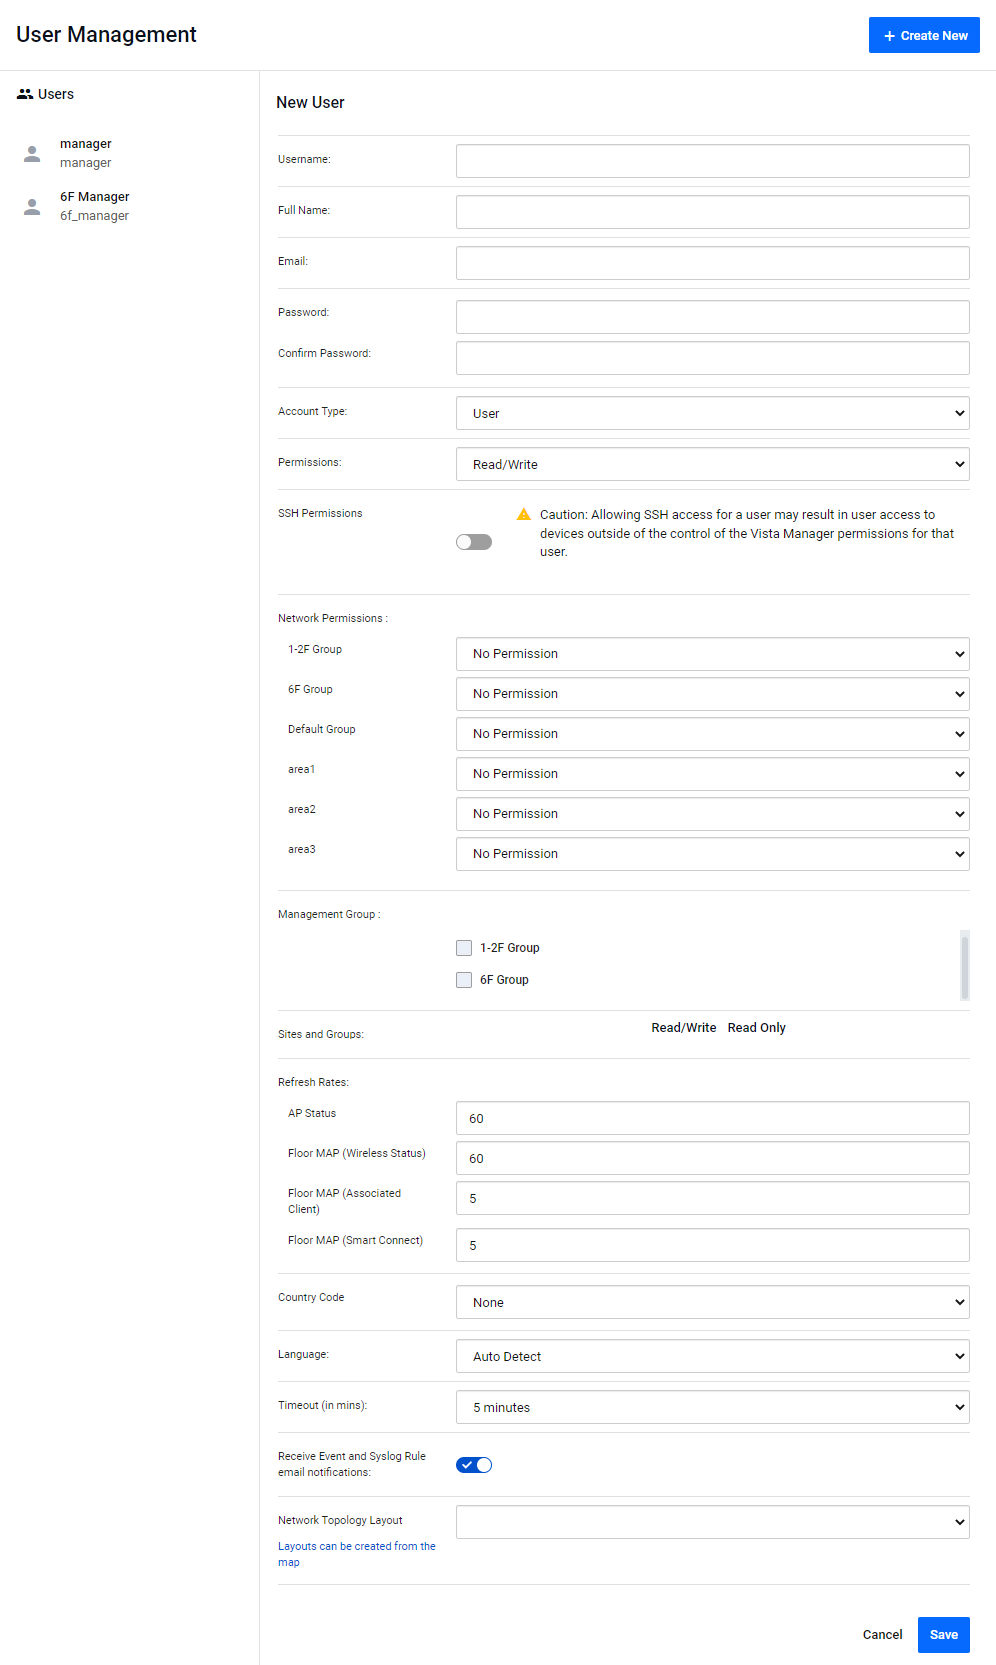Click the plus icon on Create New
Viewport: 996px width, 1665px height.
(889, 36)
